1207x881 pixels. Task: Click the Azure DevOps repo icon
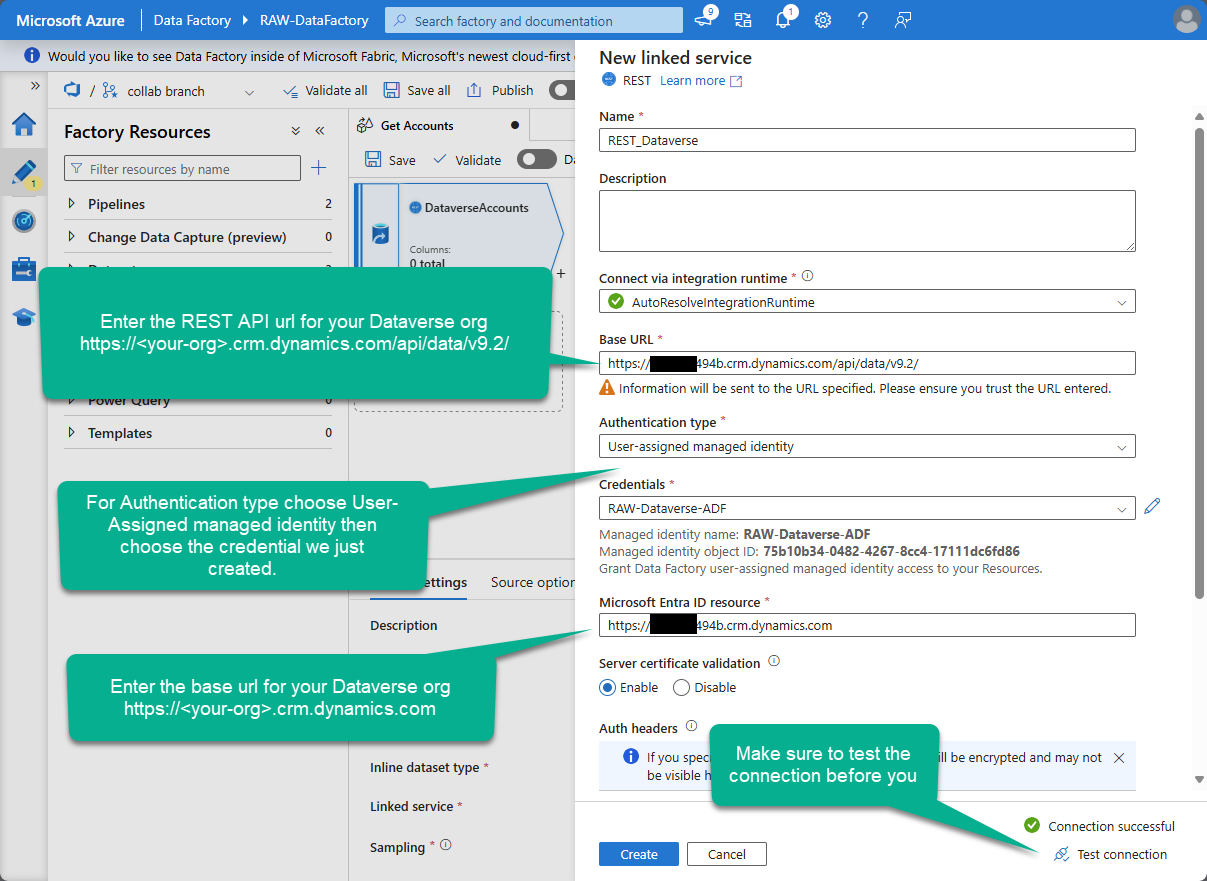[72, 90]
